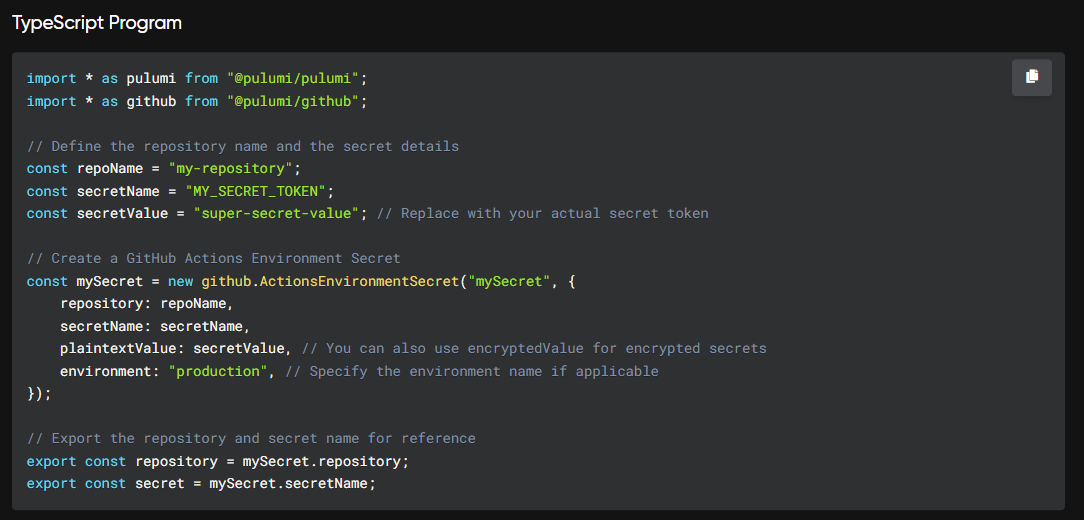
Task: Click the "mySecret" resource name string
Action: pos(505,281)
